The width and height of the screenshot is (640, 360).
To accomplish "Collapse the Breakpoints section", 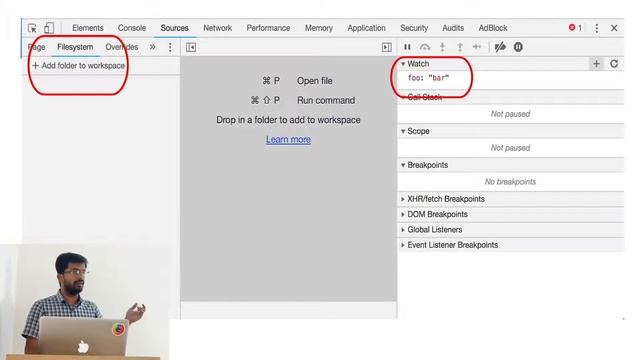I will coord(424,165).
